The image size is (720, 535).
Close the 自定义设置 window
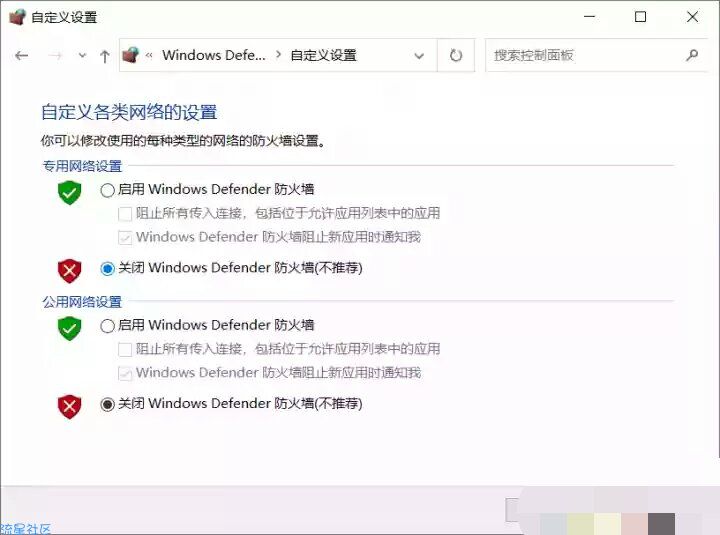pos(692,17)
